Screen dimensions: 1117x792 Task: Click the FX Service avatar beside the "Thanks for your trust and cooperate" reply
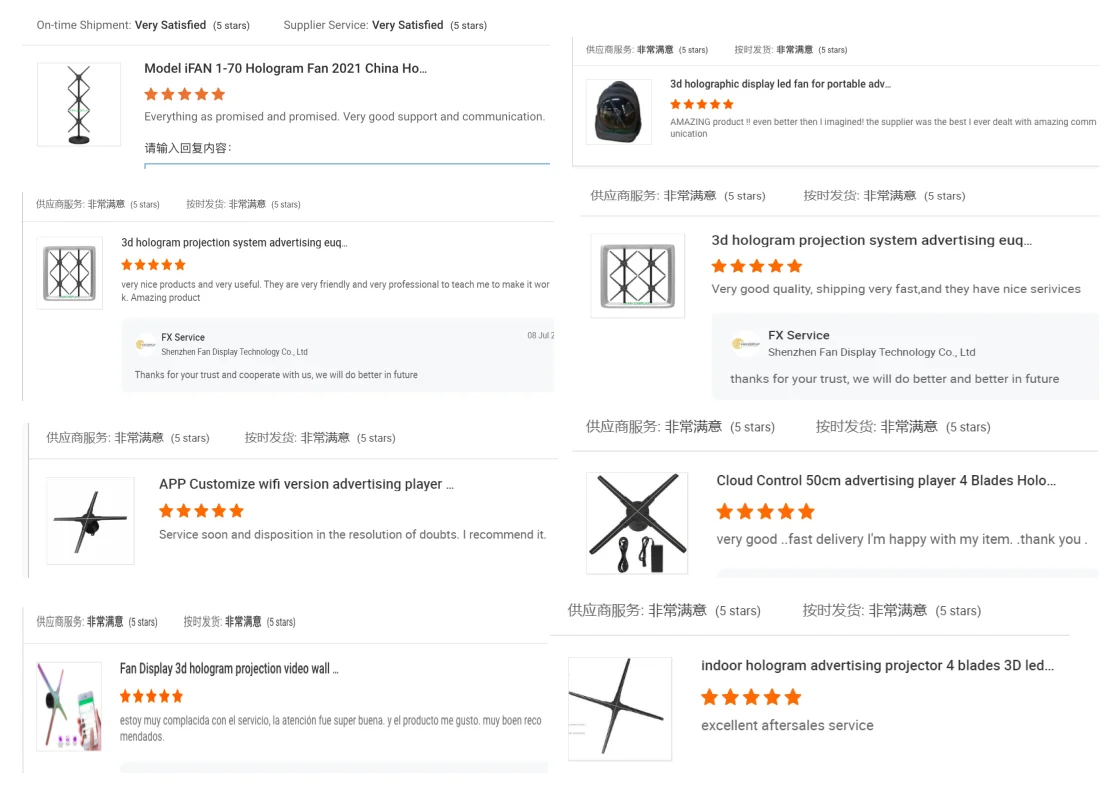coord(146,345)
